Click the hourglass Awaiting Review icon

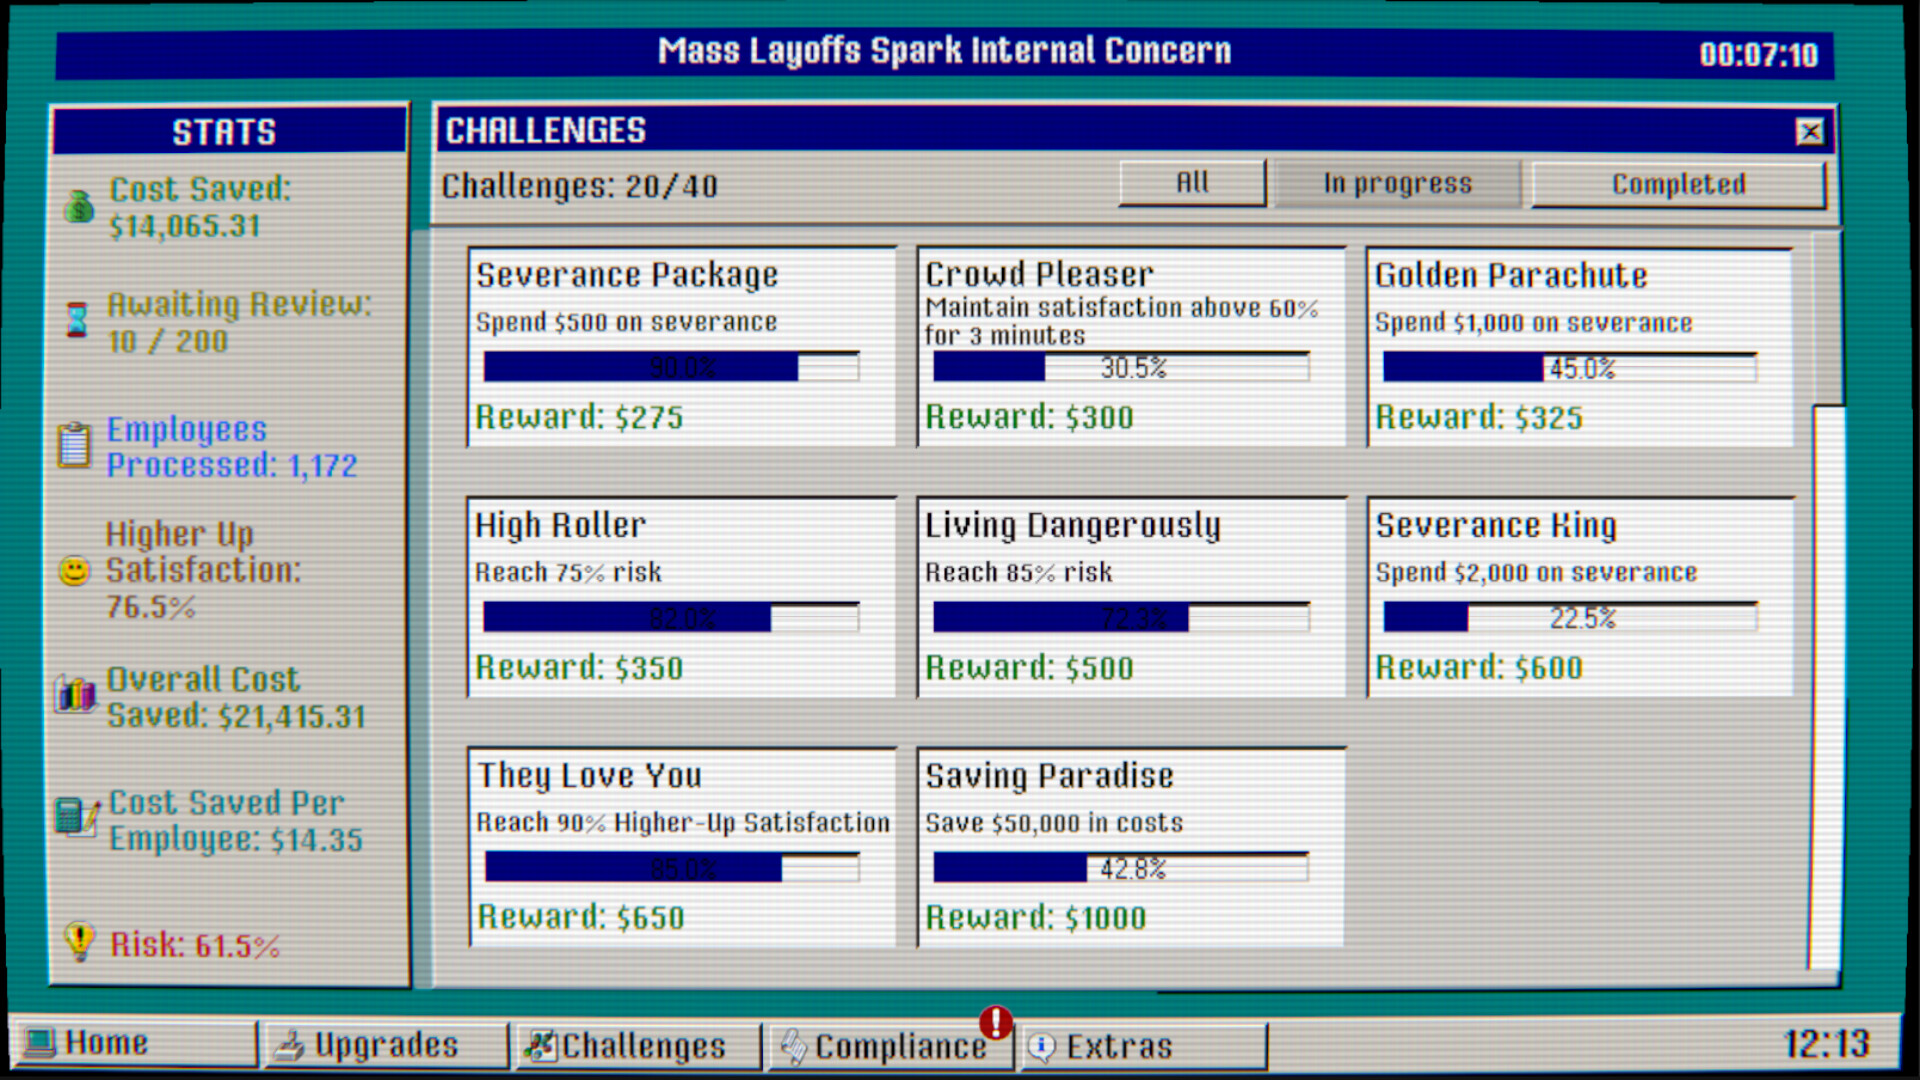point(77,320)
